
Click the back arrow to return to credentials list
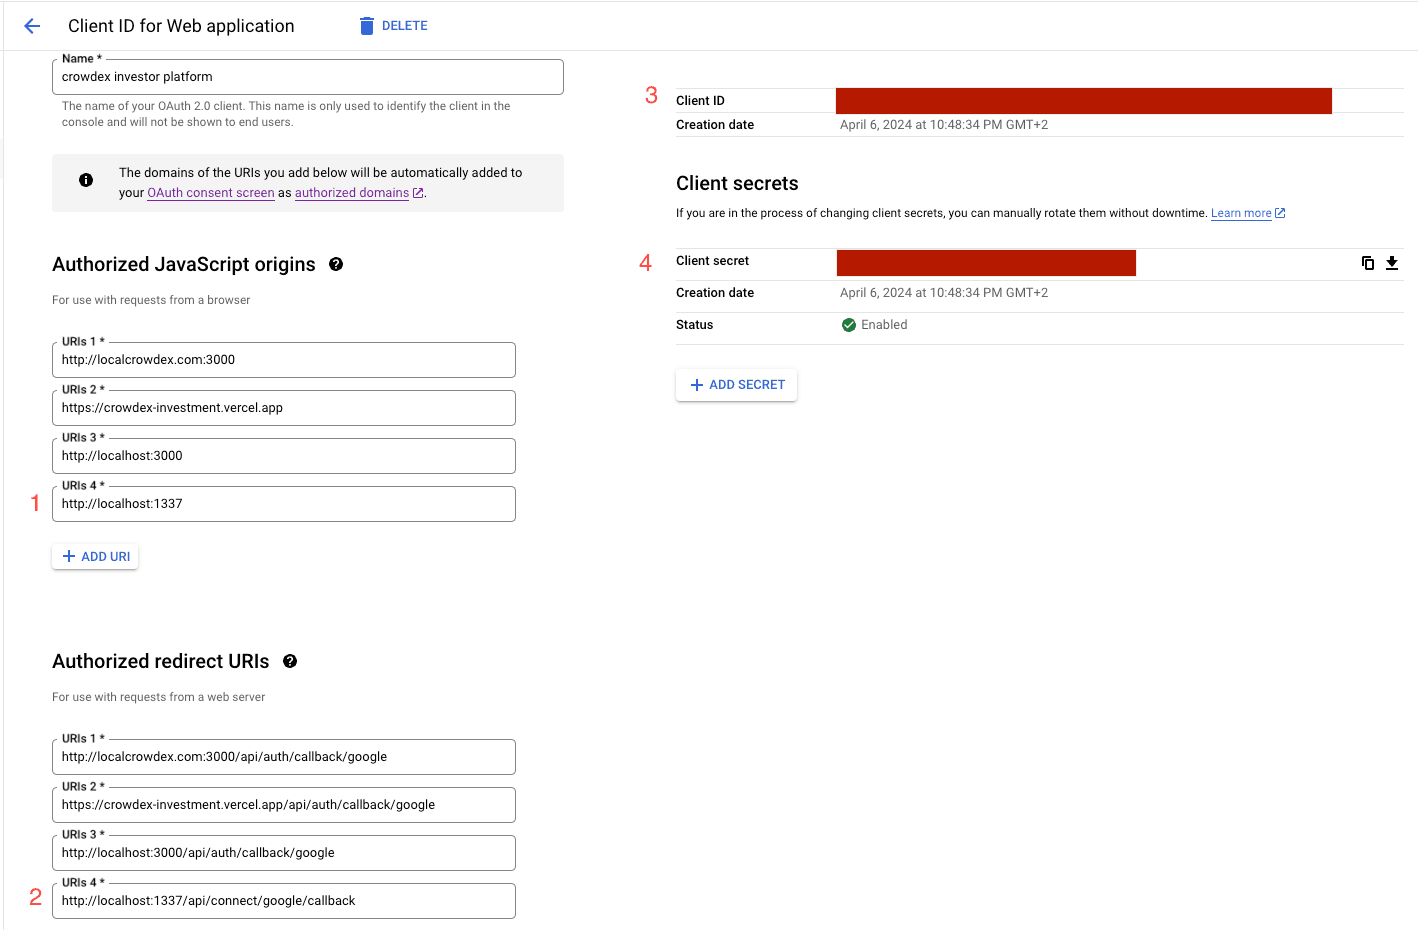coord(31,25)
